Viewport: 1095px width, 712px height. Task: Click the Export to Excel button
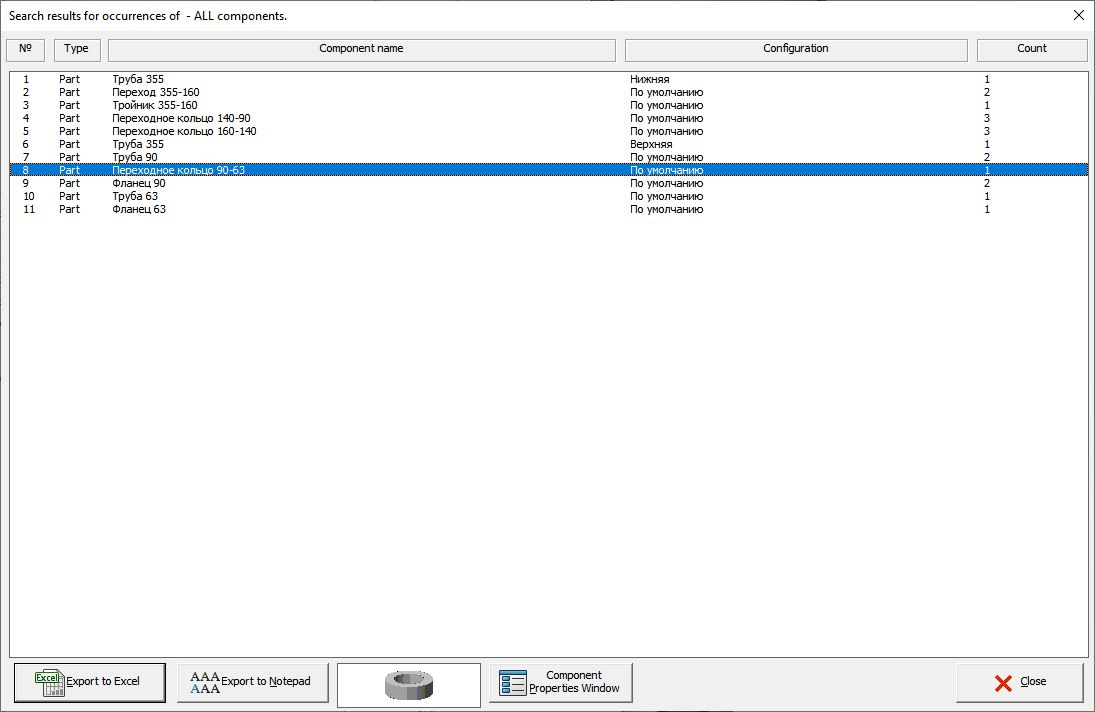[x=89, y=682]
